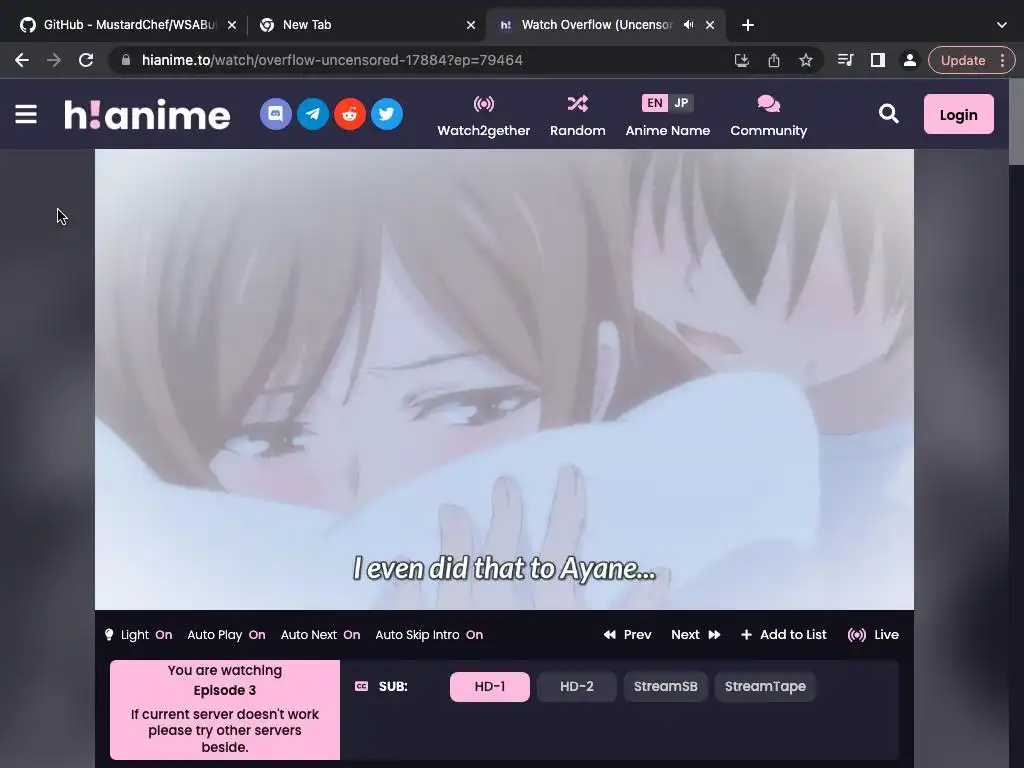Open media controls in toolbar

(x=846, y=60)
